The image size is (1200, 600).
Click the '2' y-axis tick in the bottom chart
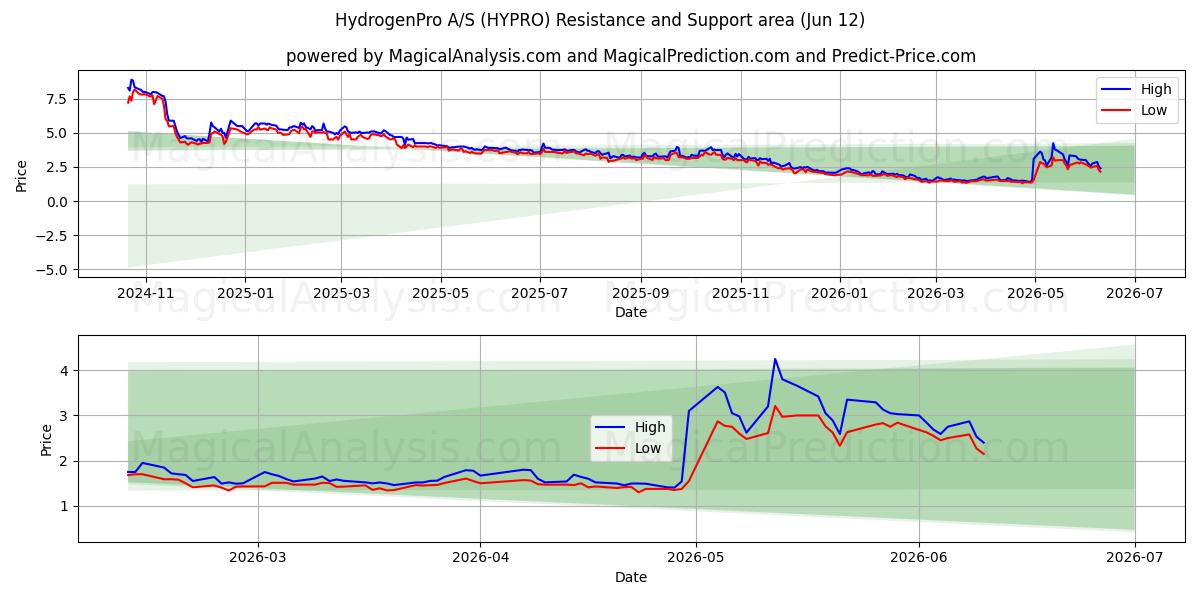tap(64, 461)
